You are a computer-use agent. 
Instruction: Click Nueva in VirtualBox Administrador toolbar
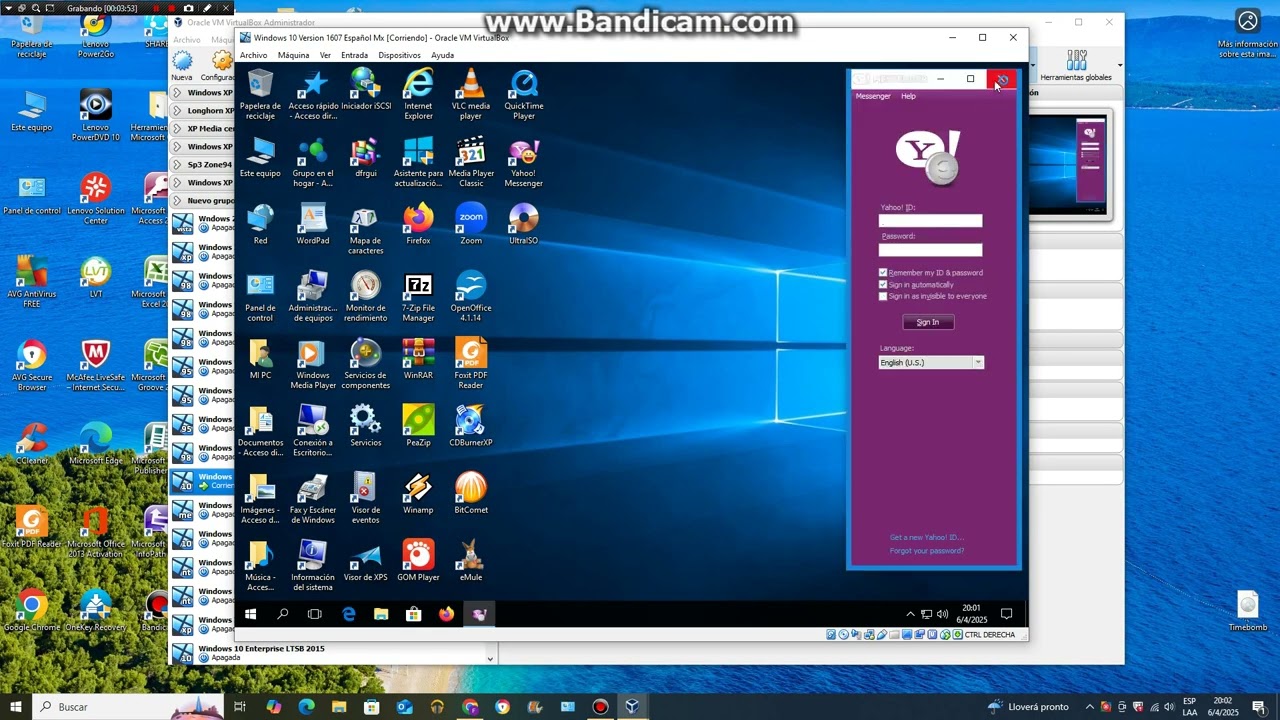tap(182, 66)
